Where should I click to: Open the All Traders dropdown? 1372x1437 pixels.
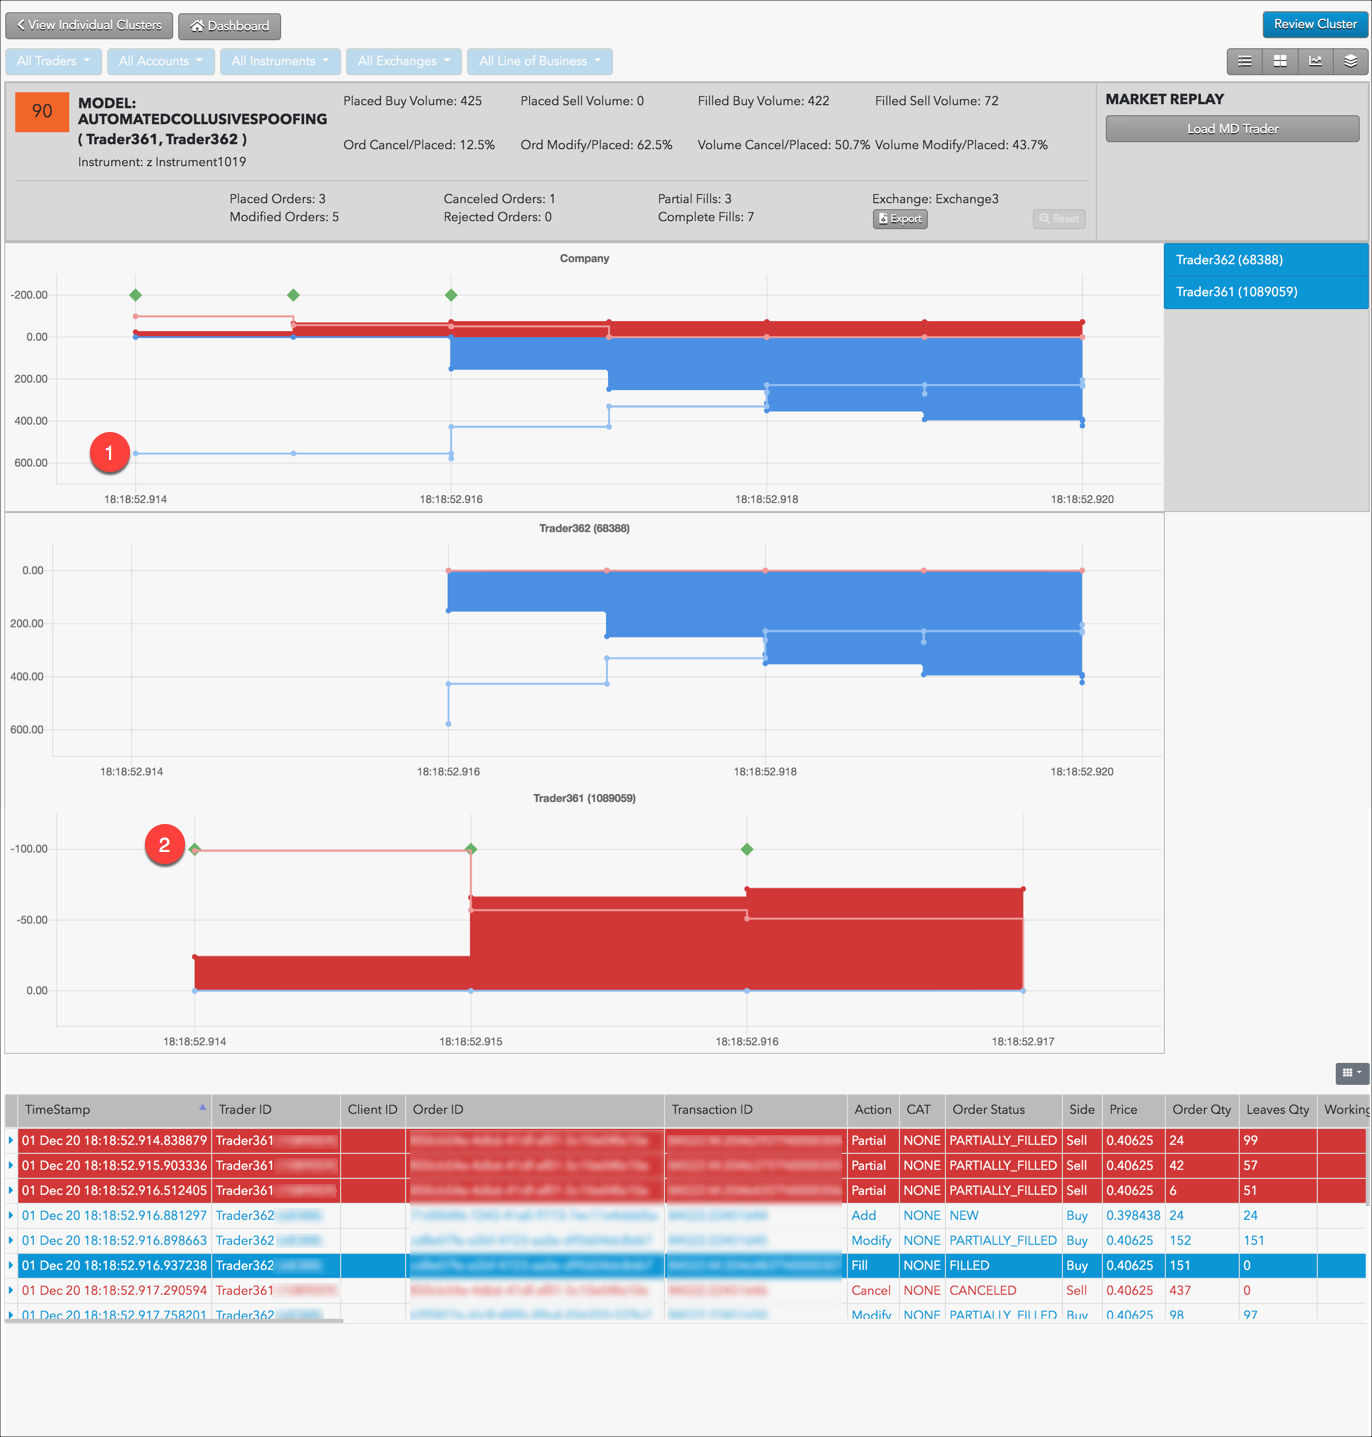tap(53, 61)
